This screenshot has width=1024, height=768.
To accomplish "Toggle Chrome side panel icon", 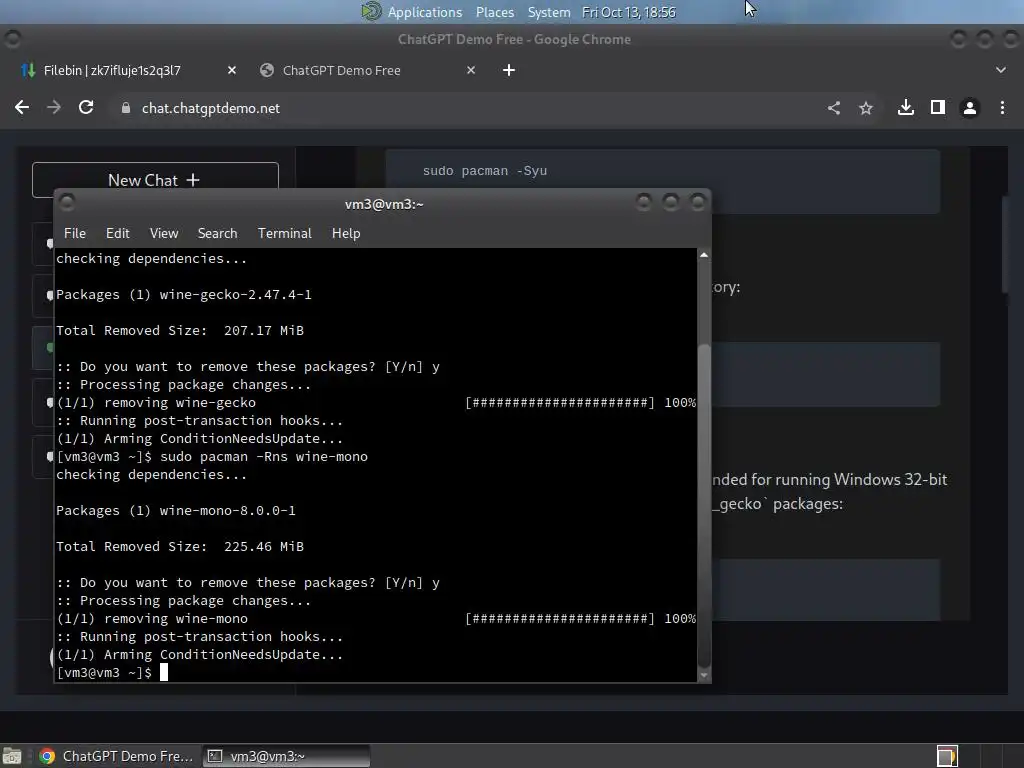I will coord(938,108).
